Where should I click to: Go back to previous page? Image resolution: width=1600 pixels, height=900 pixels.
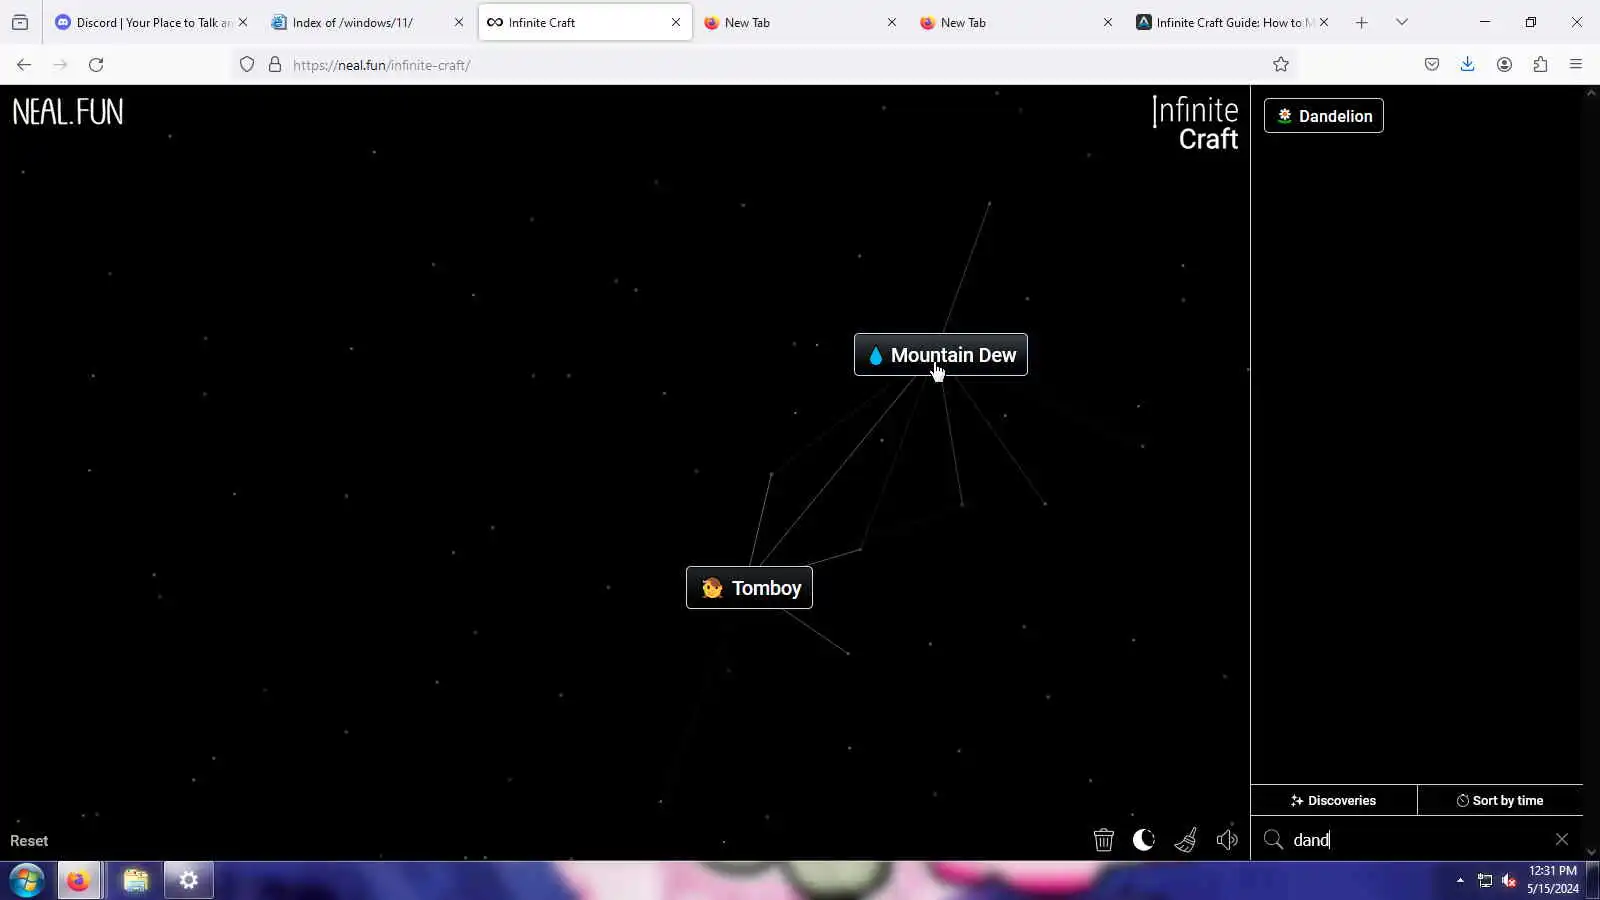pyautogui.click(x=24, y=65)
